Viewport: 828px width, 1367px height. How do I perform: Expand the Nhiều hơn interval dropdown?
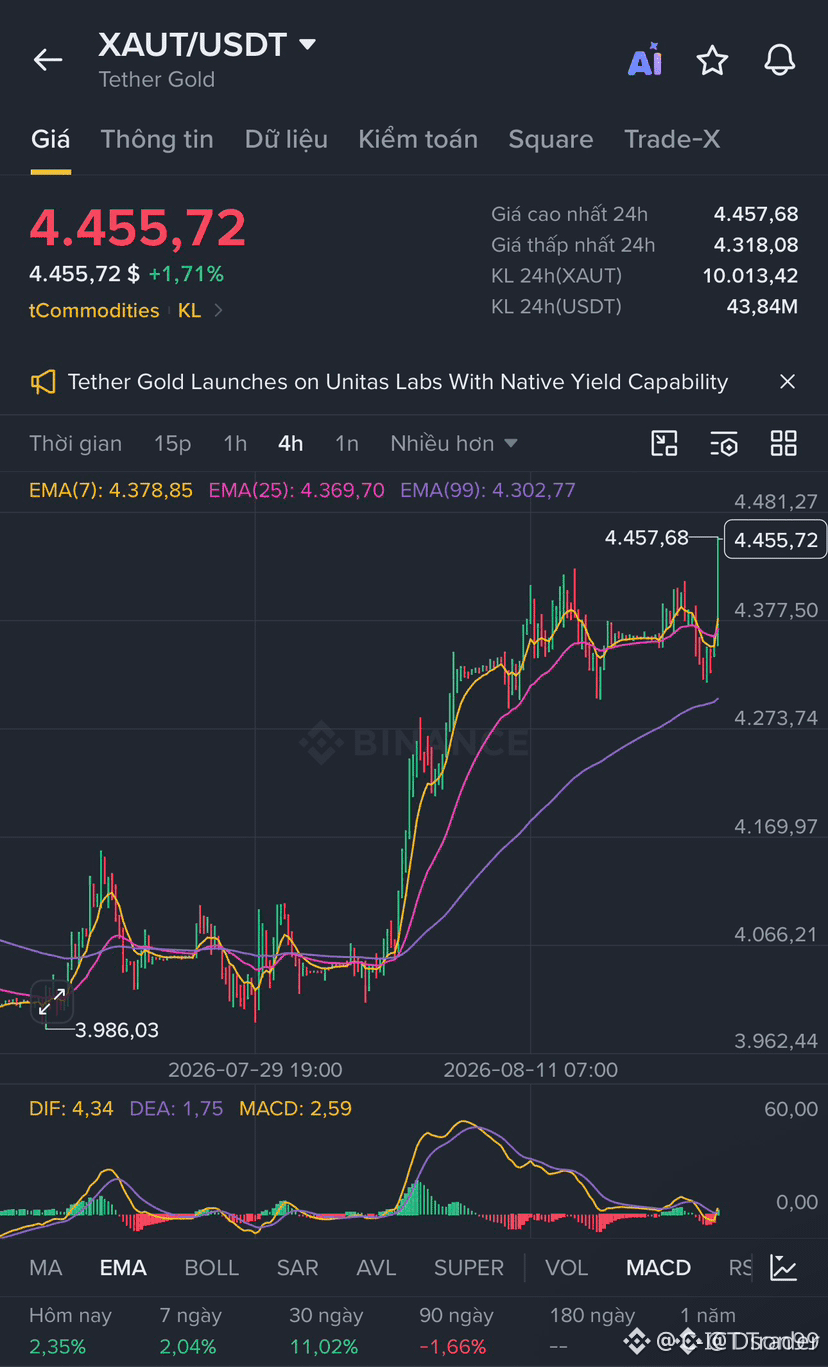coord(454,443)
